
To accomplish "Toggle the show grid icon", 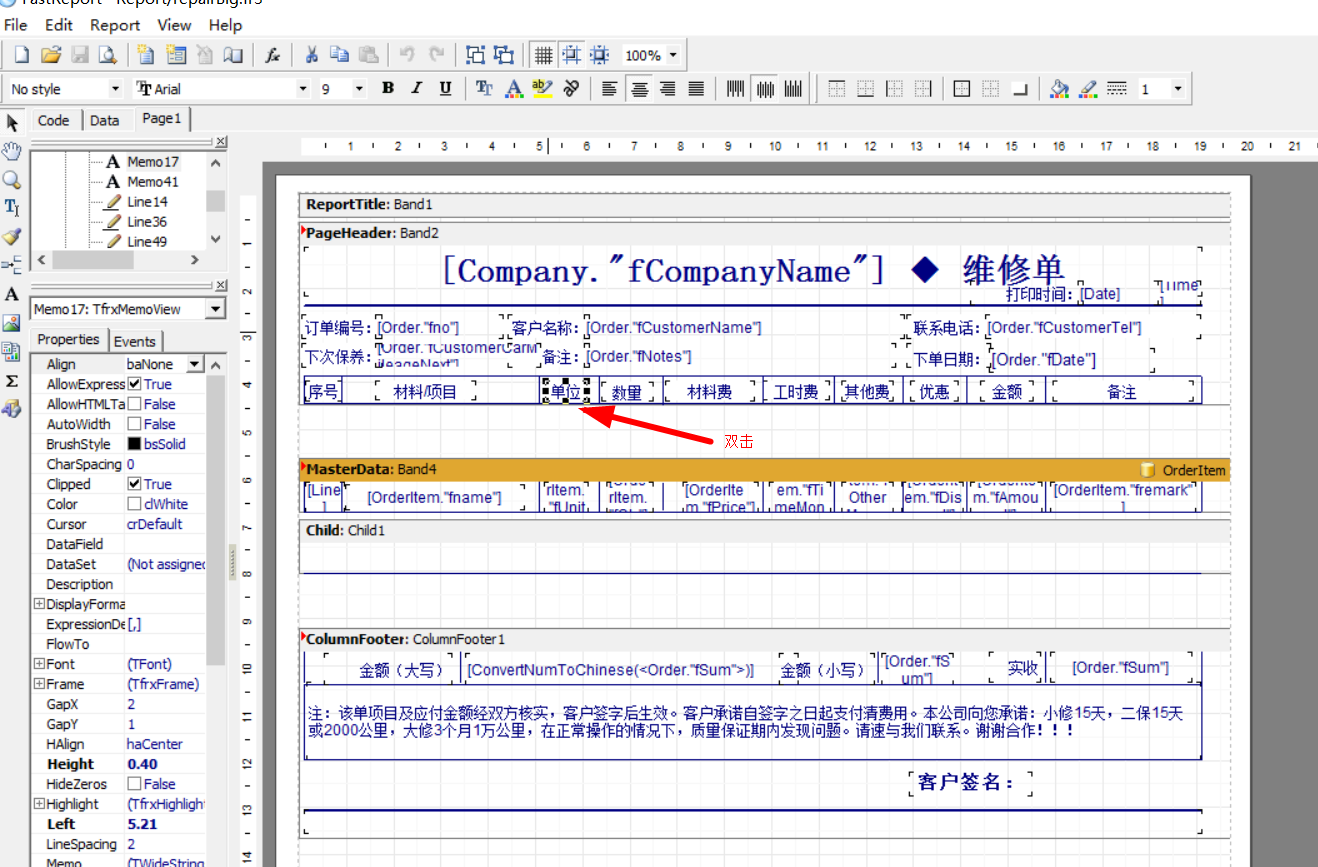I will pyautogui.click(x=542, y=55).
